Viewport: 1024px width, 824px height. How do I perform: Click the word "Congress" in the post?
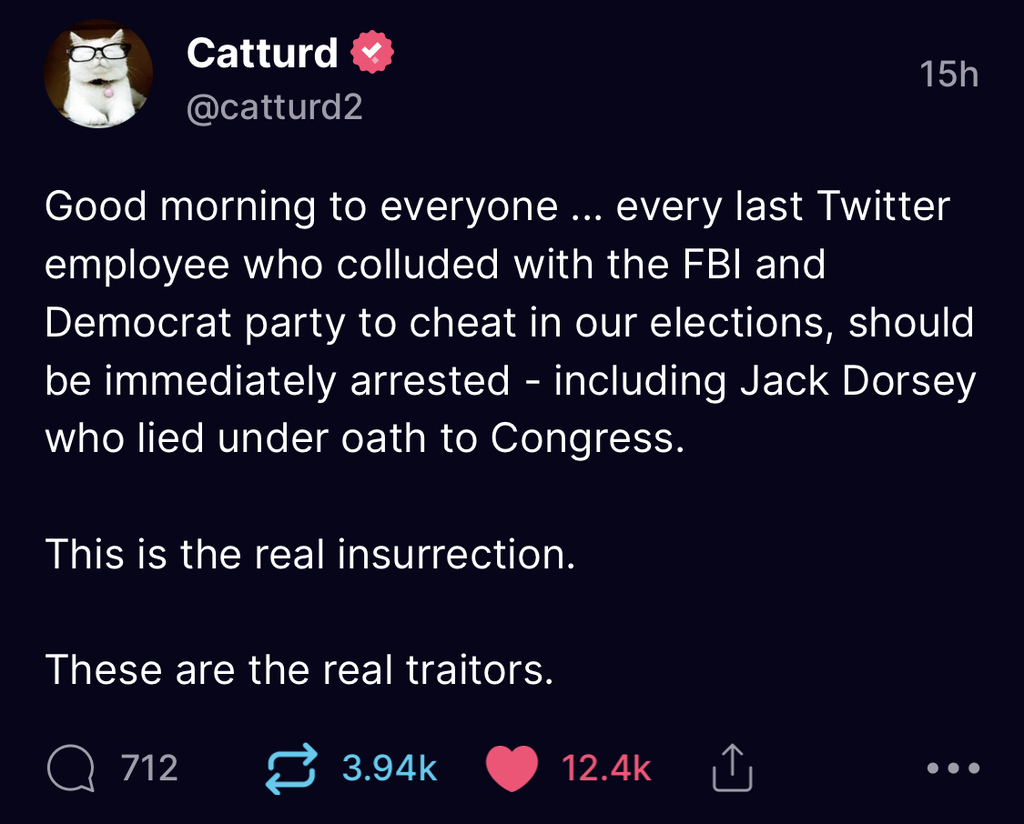[x=582, y=439]
